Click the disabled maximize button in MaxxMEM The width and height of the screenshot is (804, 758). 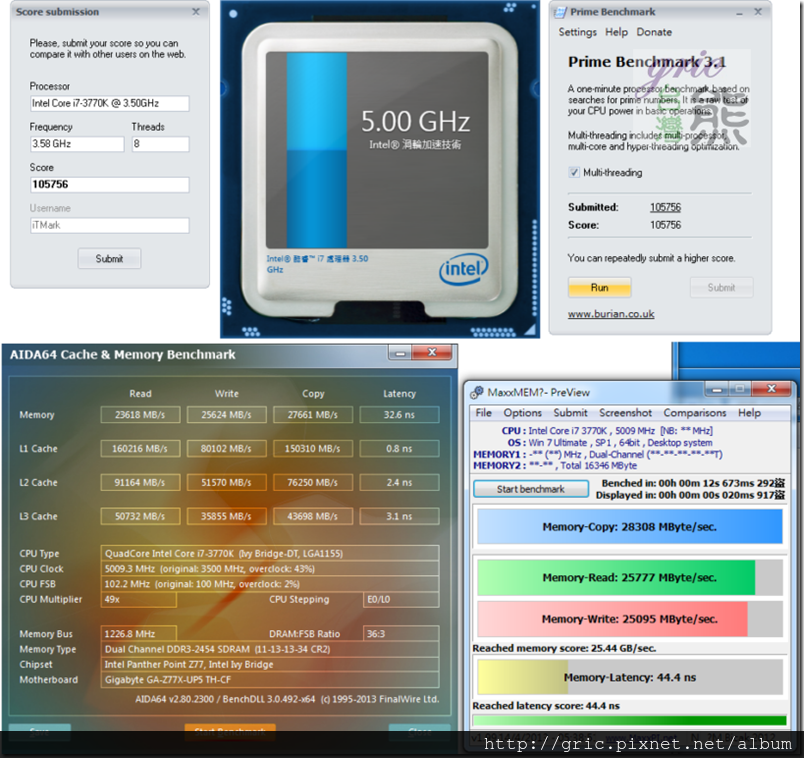[x=739, y=389]
